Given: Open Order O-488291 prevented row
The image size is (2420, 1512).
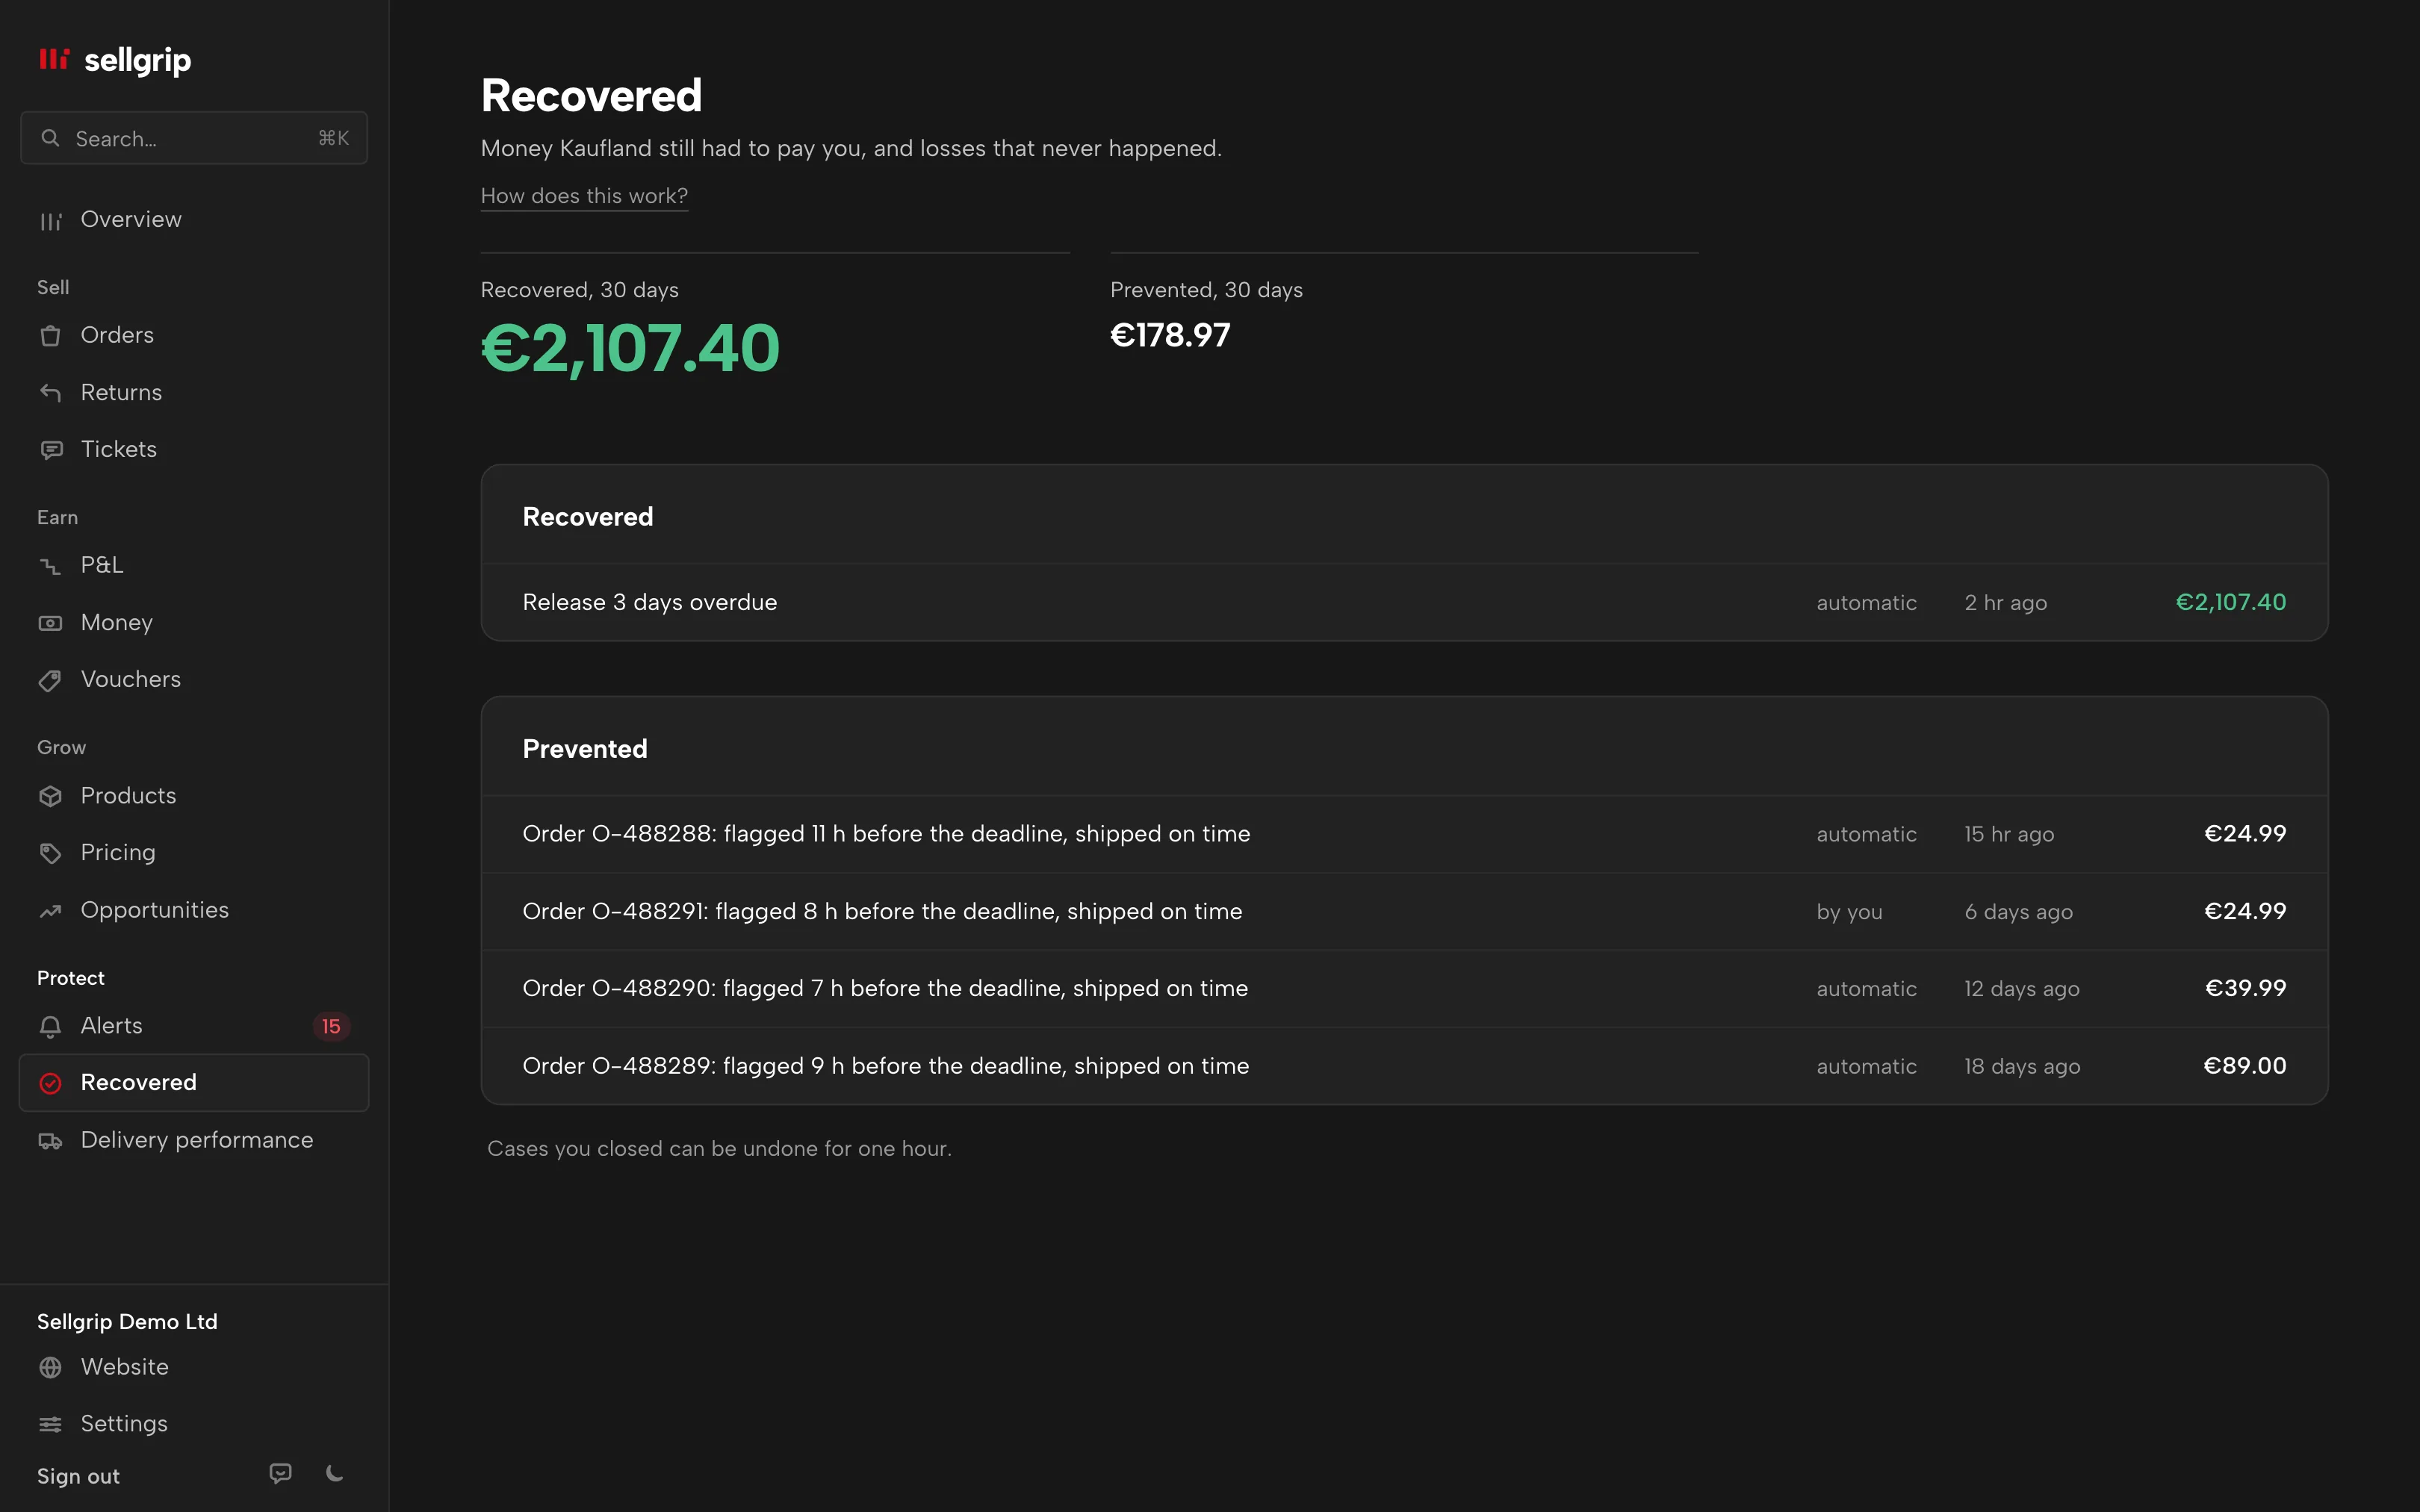Looking at the screenshot, I should click(x=1404, y=912).
